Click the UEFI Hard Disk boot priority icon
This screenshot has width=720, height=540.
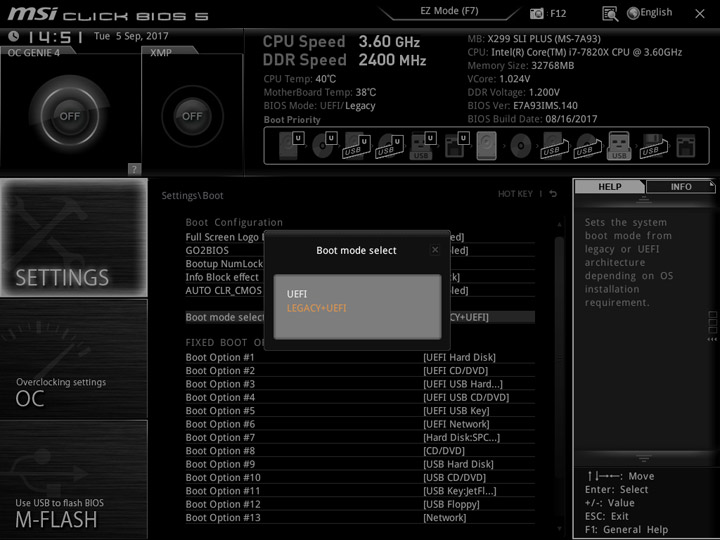point(292,145)
